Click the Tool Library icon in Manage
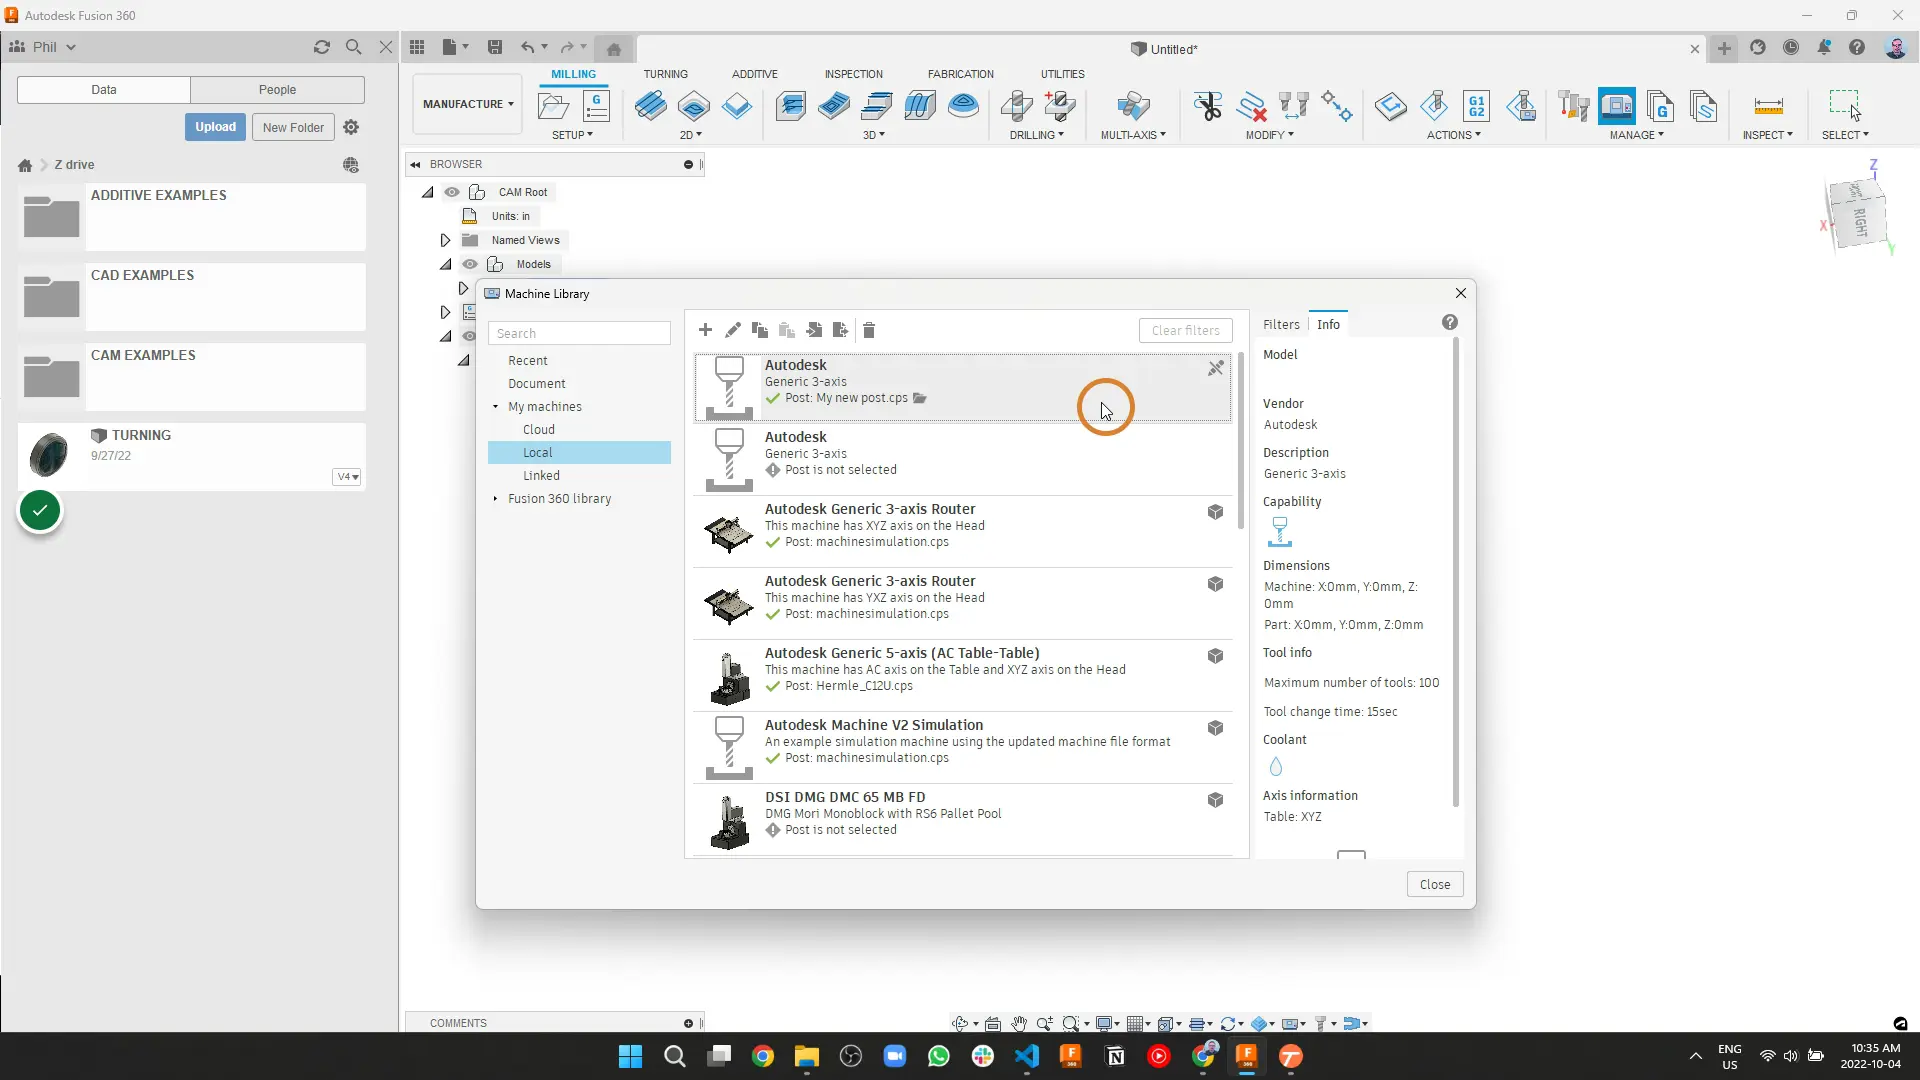Screen dimensions: 1920x1080 coord(1574,106)
